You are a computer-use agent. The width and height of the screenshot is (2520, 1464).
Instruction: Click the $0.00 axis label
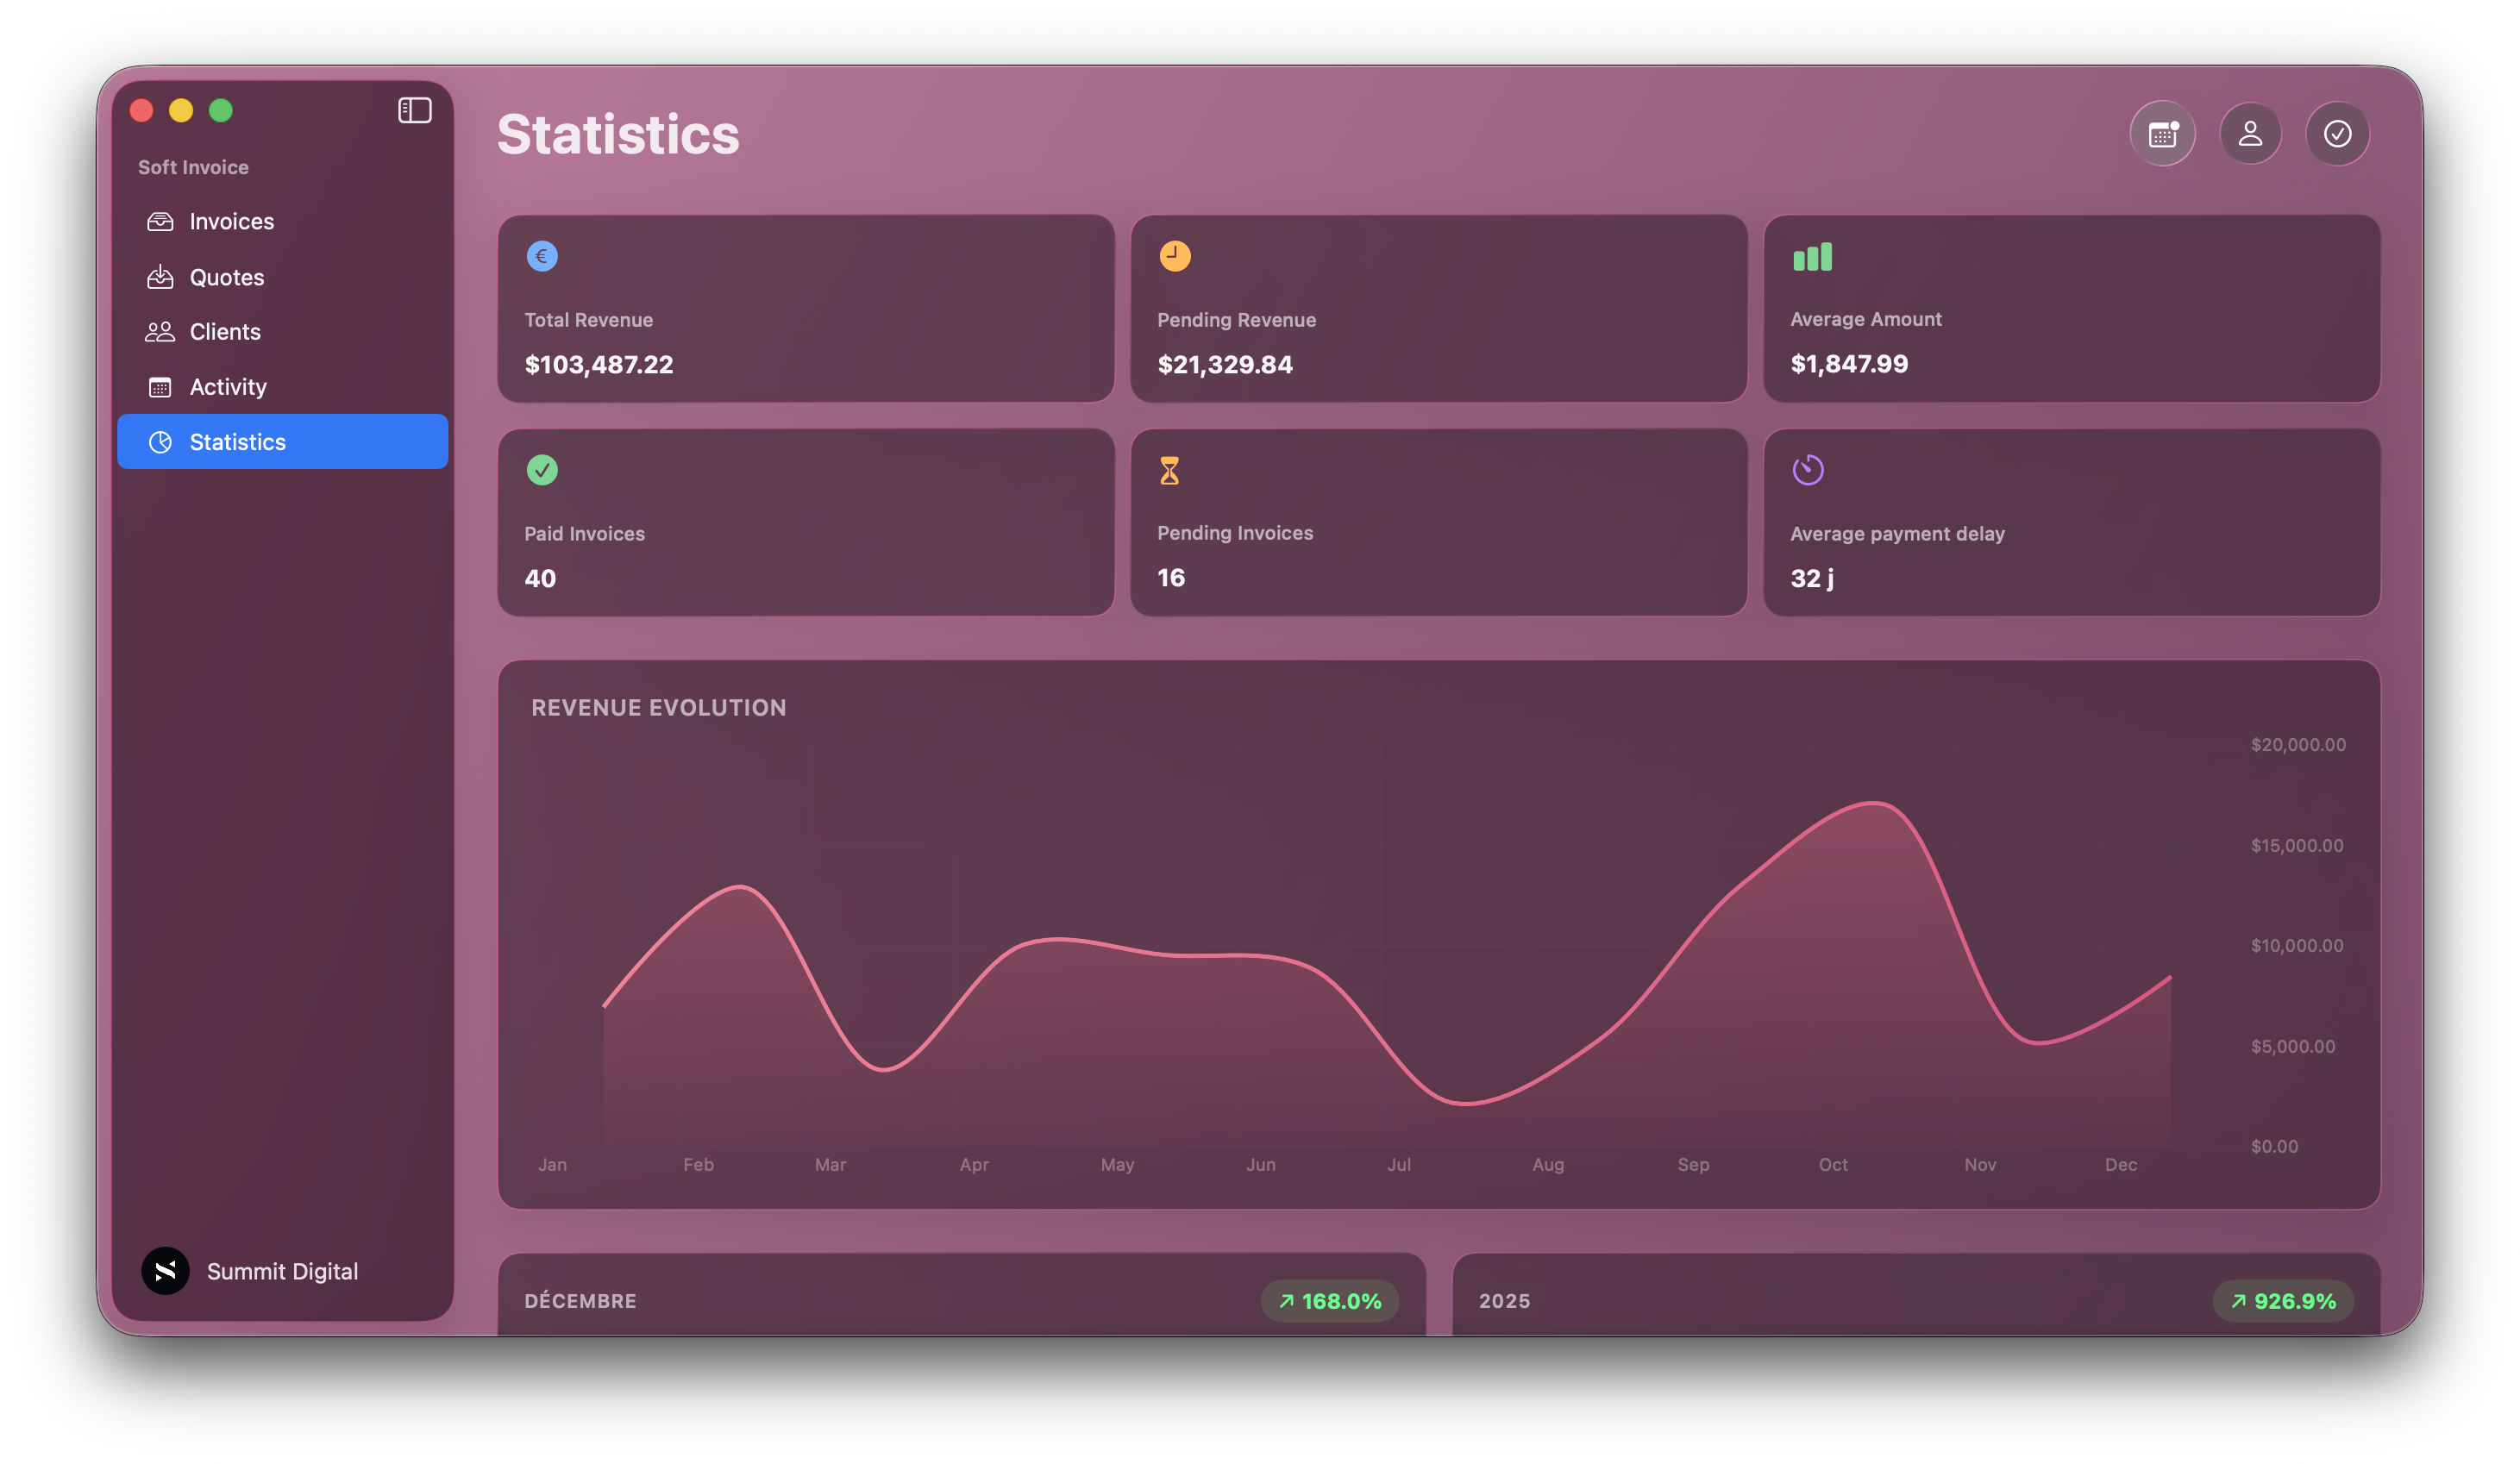[2274, 1147]
